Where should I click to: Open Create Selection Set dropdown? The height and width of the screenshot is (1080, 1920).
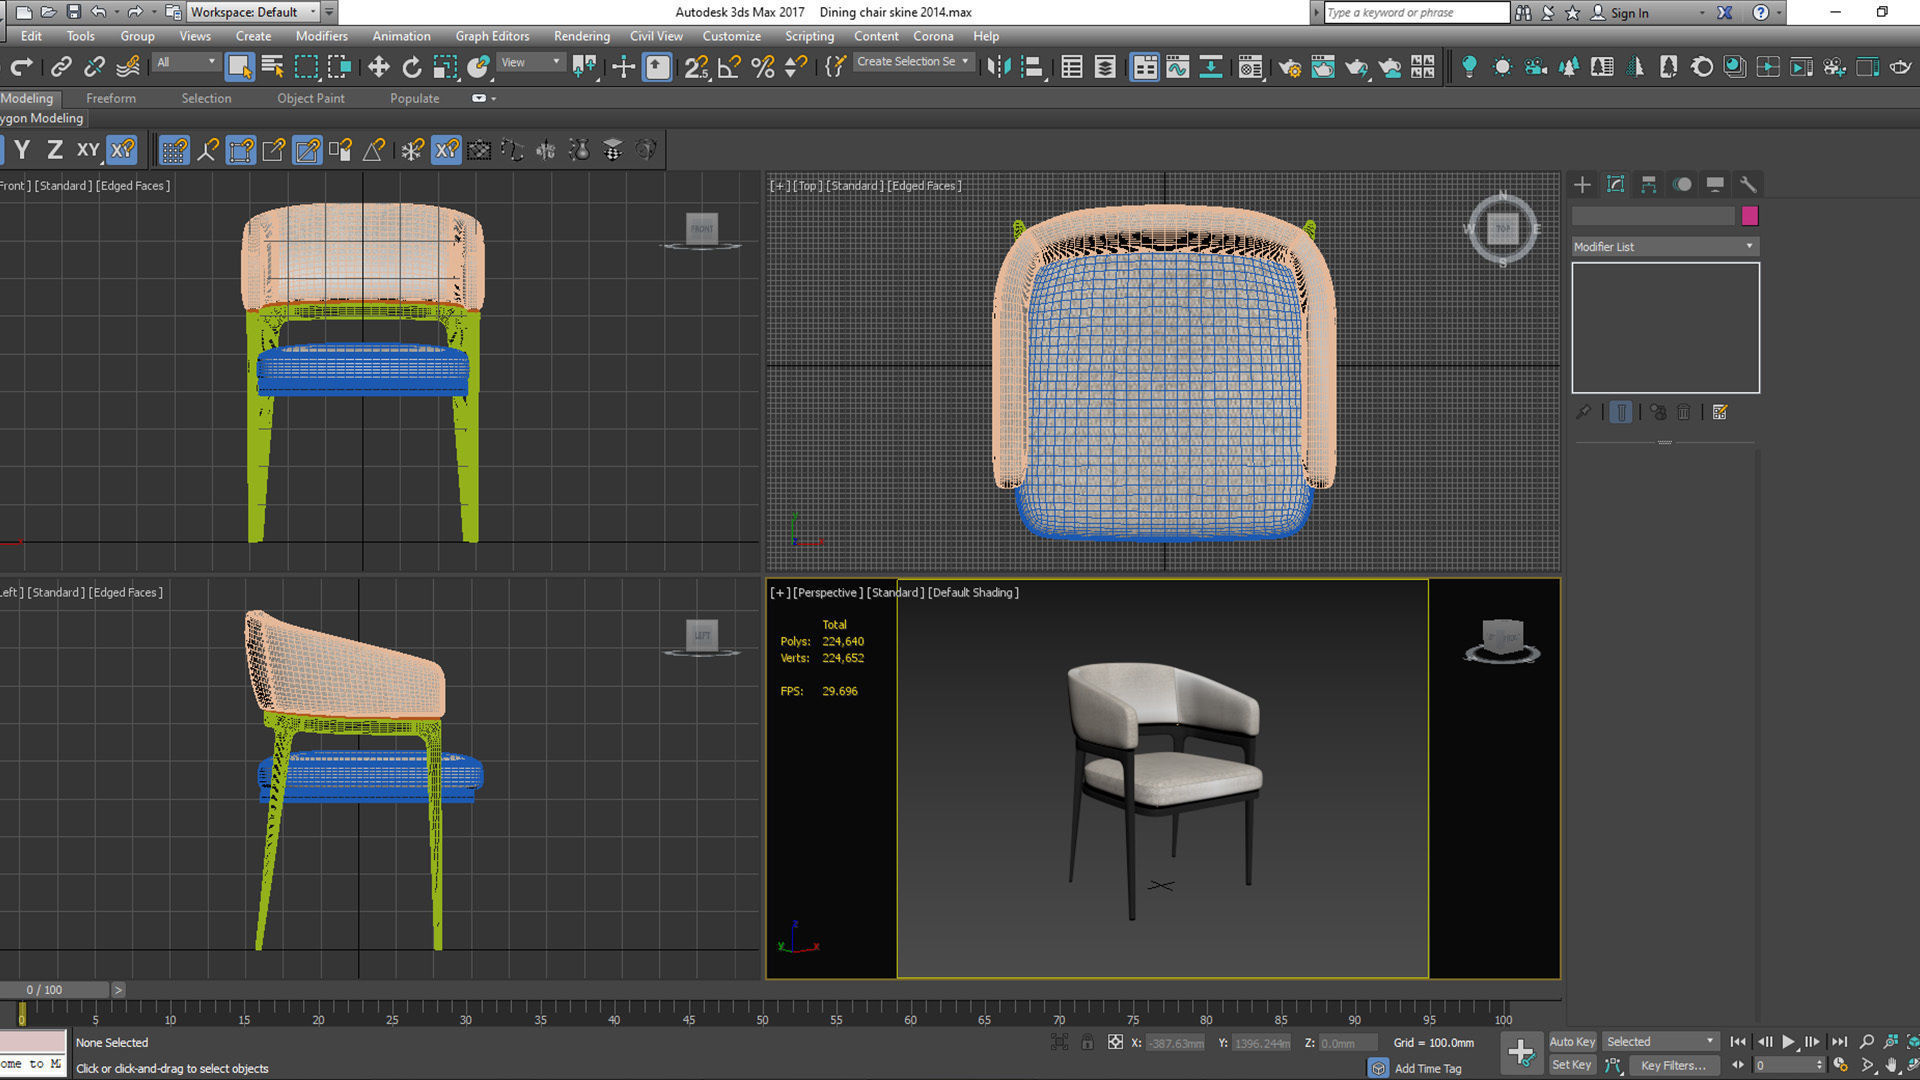click(x=913, y=62)
